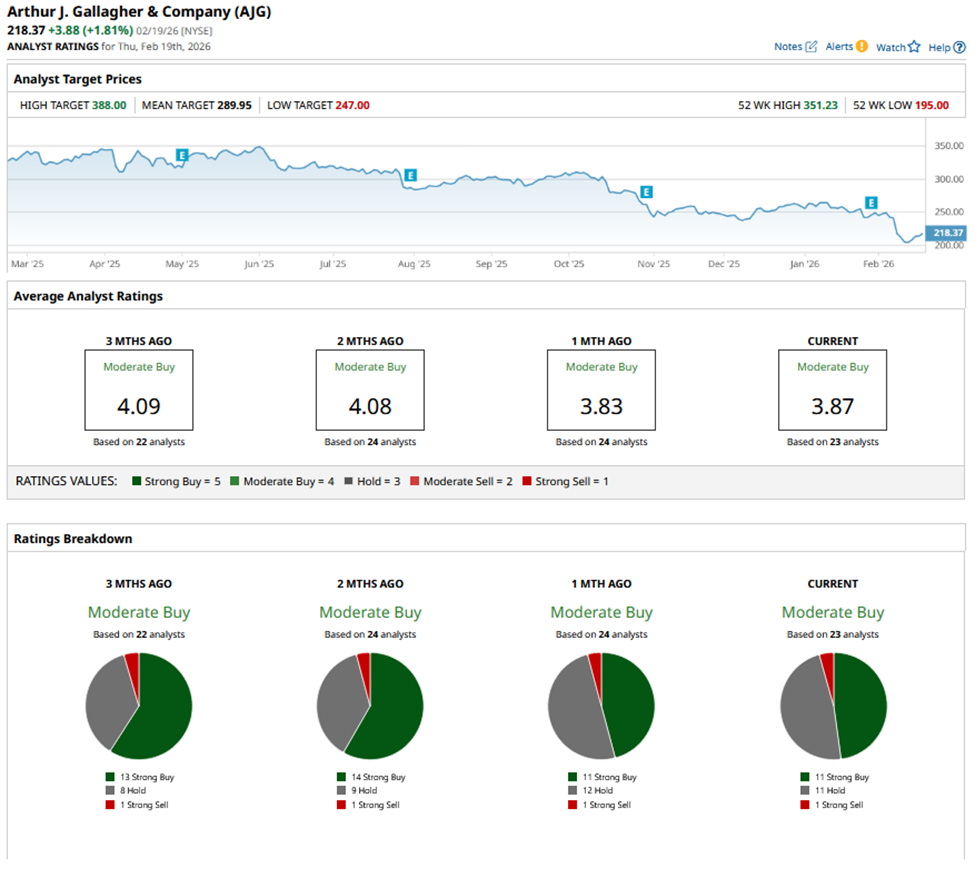
Task: Click the 3 Mths Ago 4.09 rating box
Action: (139, 390)
